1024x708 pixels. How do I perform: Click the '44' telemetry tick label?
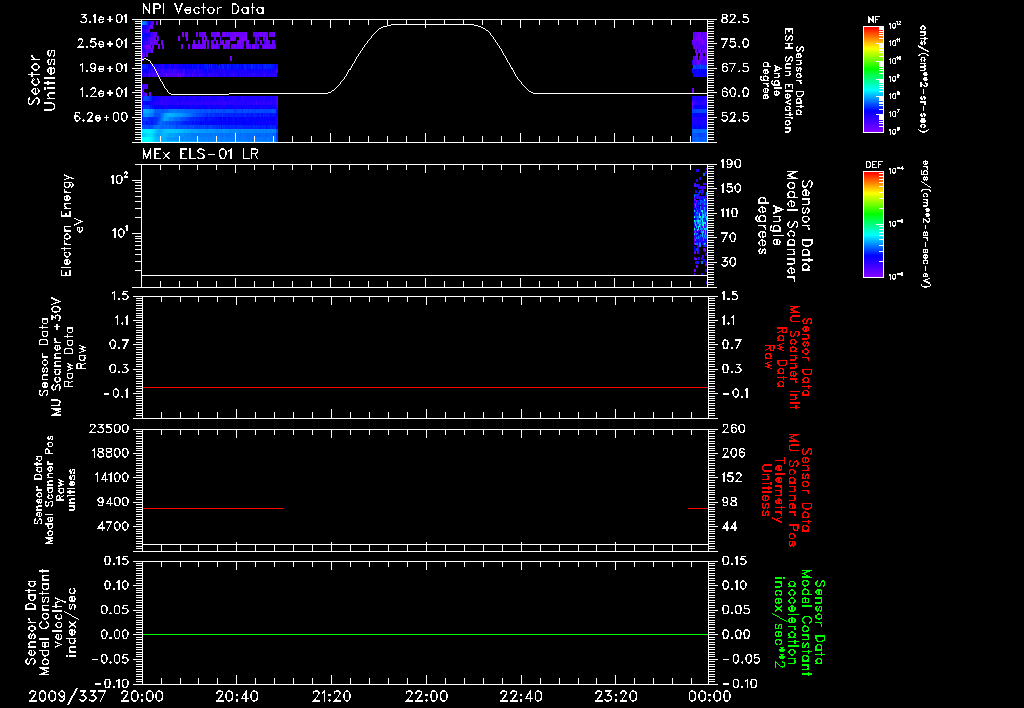(729, 526)
